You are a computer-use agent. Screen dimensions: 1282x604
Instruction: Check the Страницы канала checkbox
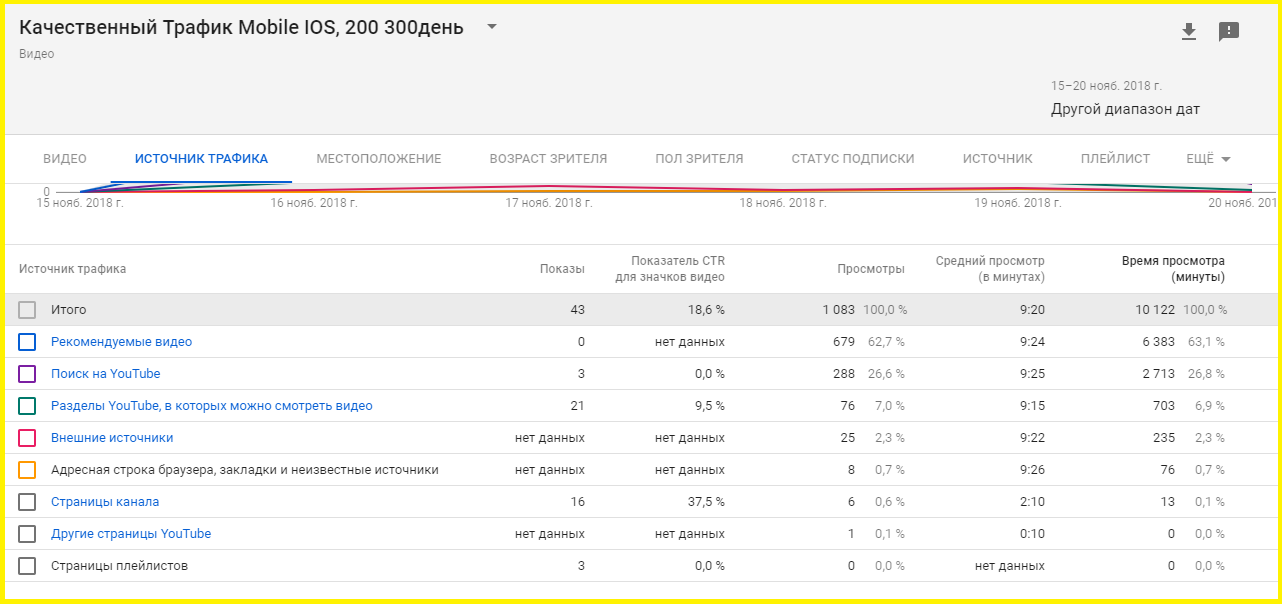tap(27, 502)
